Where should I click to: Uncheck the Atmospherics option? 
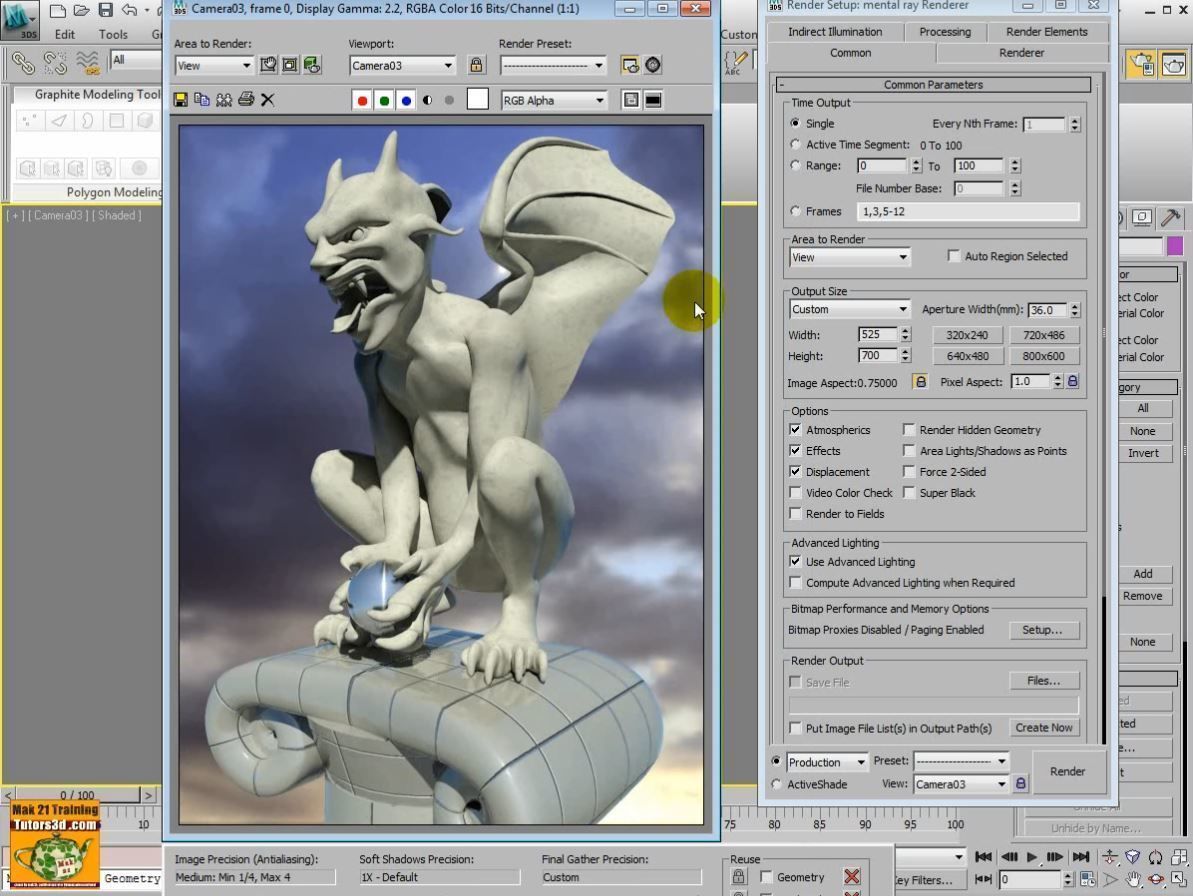796,430
